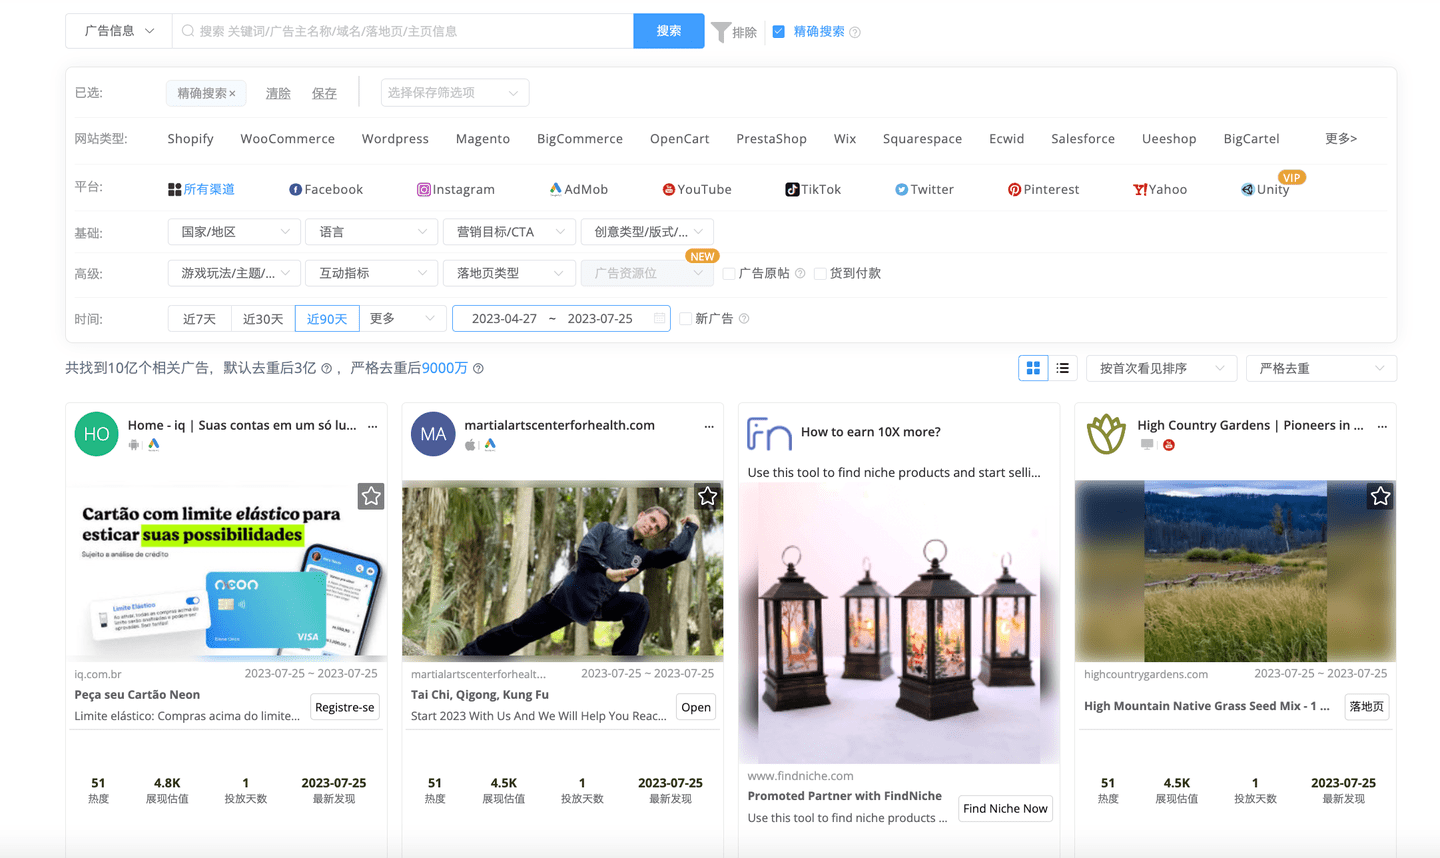
Task: Open more options on High Country Gardens card
Action: (1382, 426)
